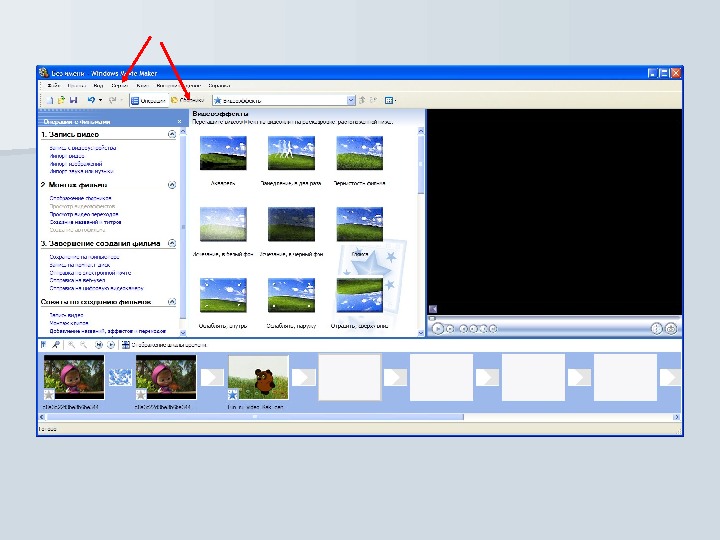Select the 'Исчезание, в белый фон' effect
Image resolution: width=720 pixels, height=540 pixels.
(x=223, y=224)
